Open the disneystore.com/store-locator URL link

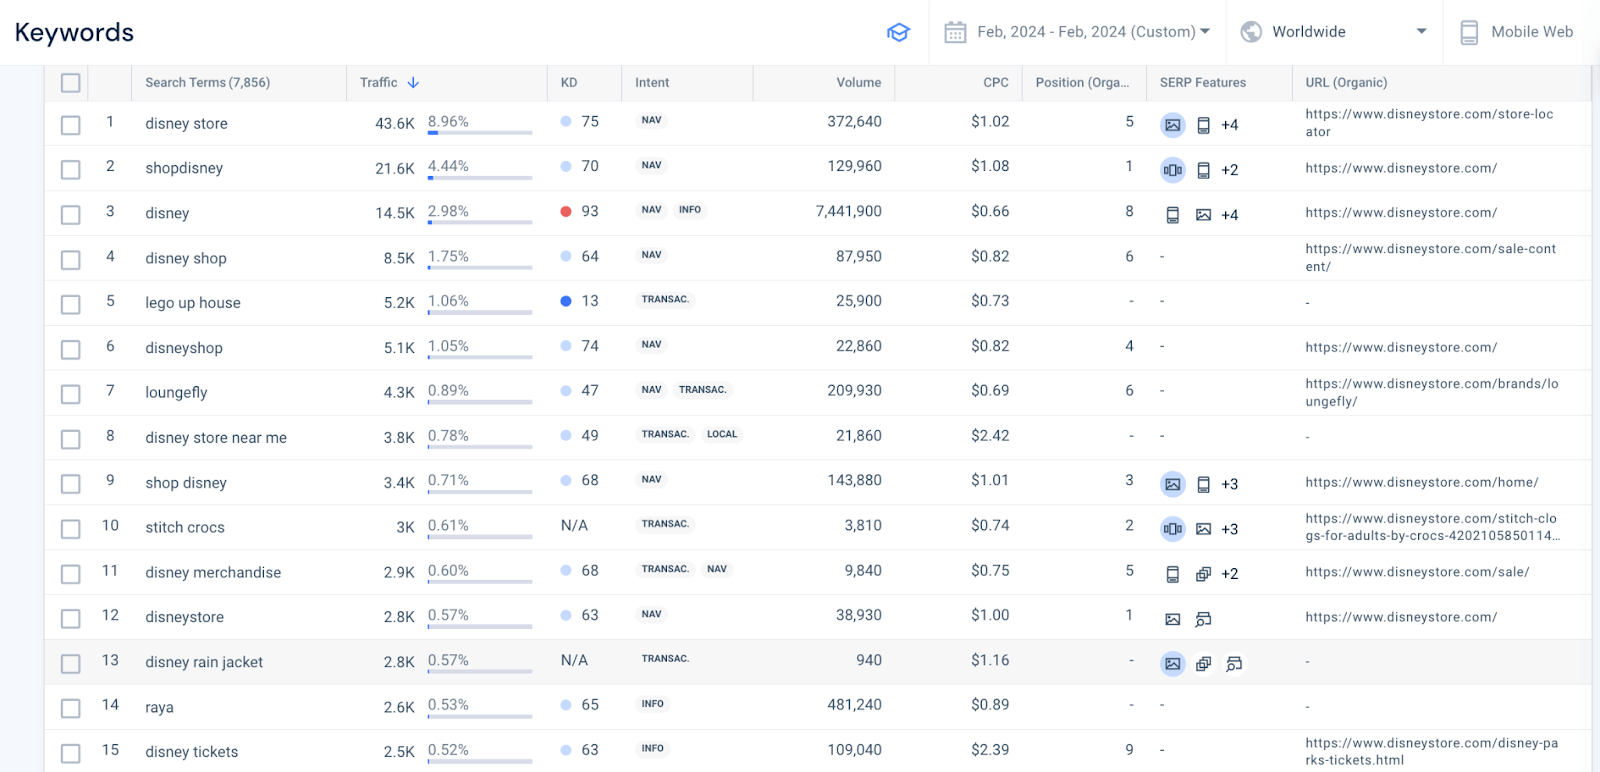click(x=1429, y=123)
